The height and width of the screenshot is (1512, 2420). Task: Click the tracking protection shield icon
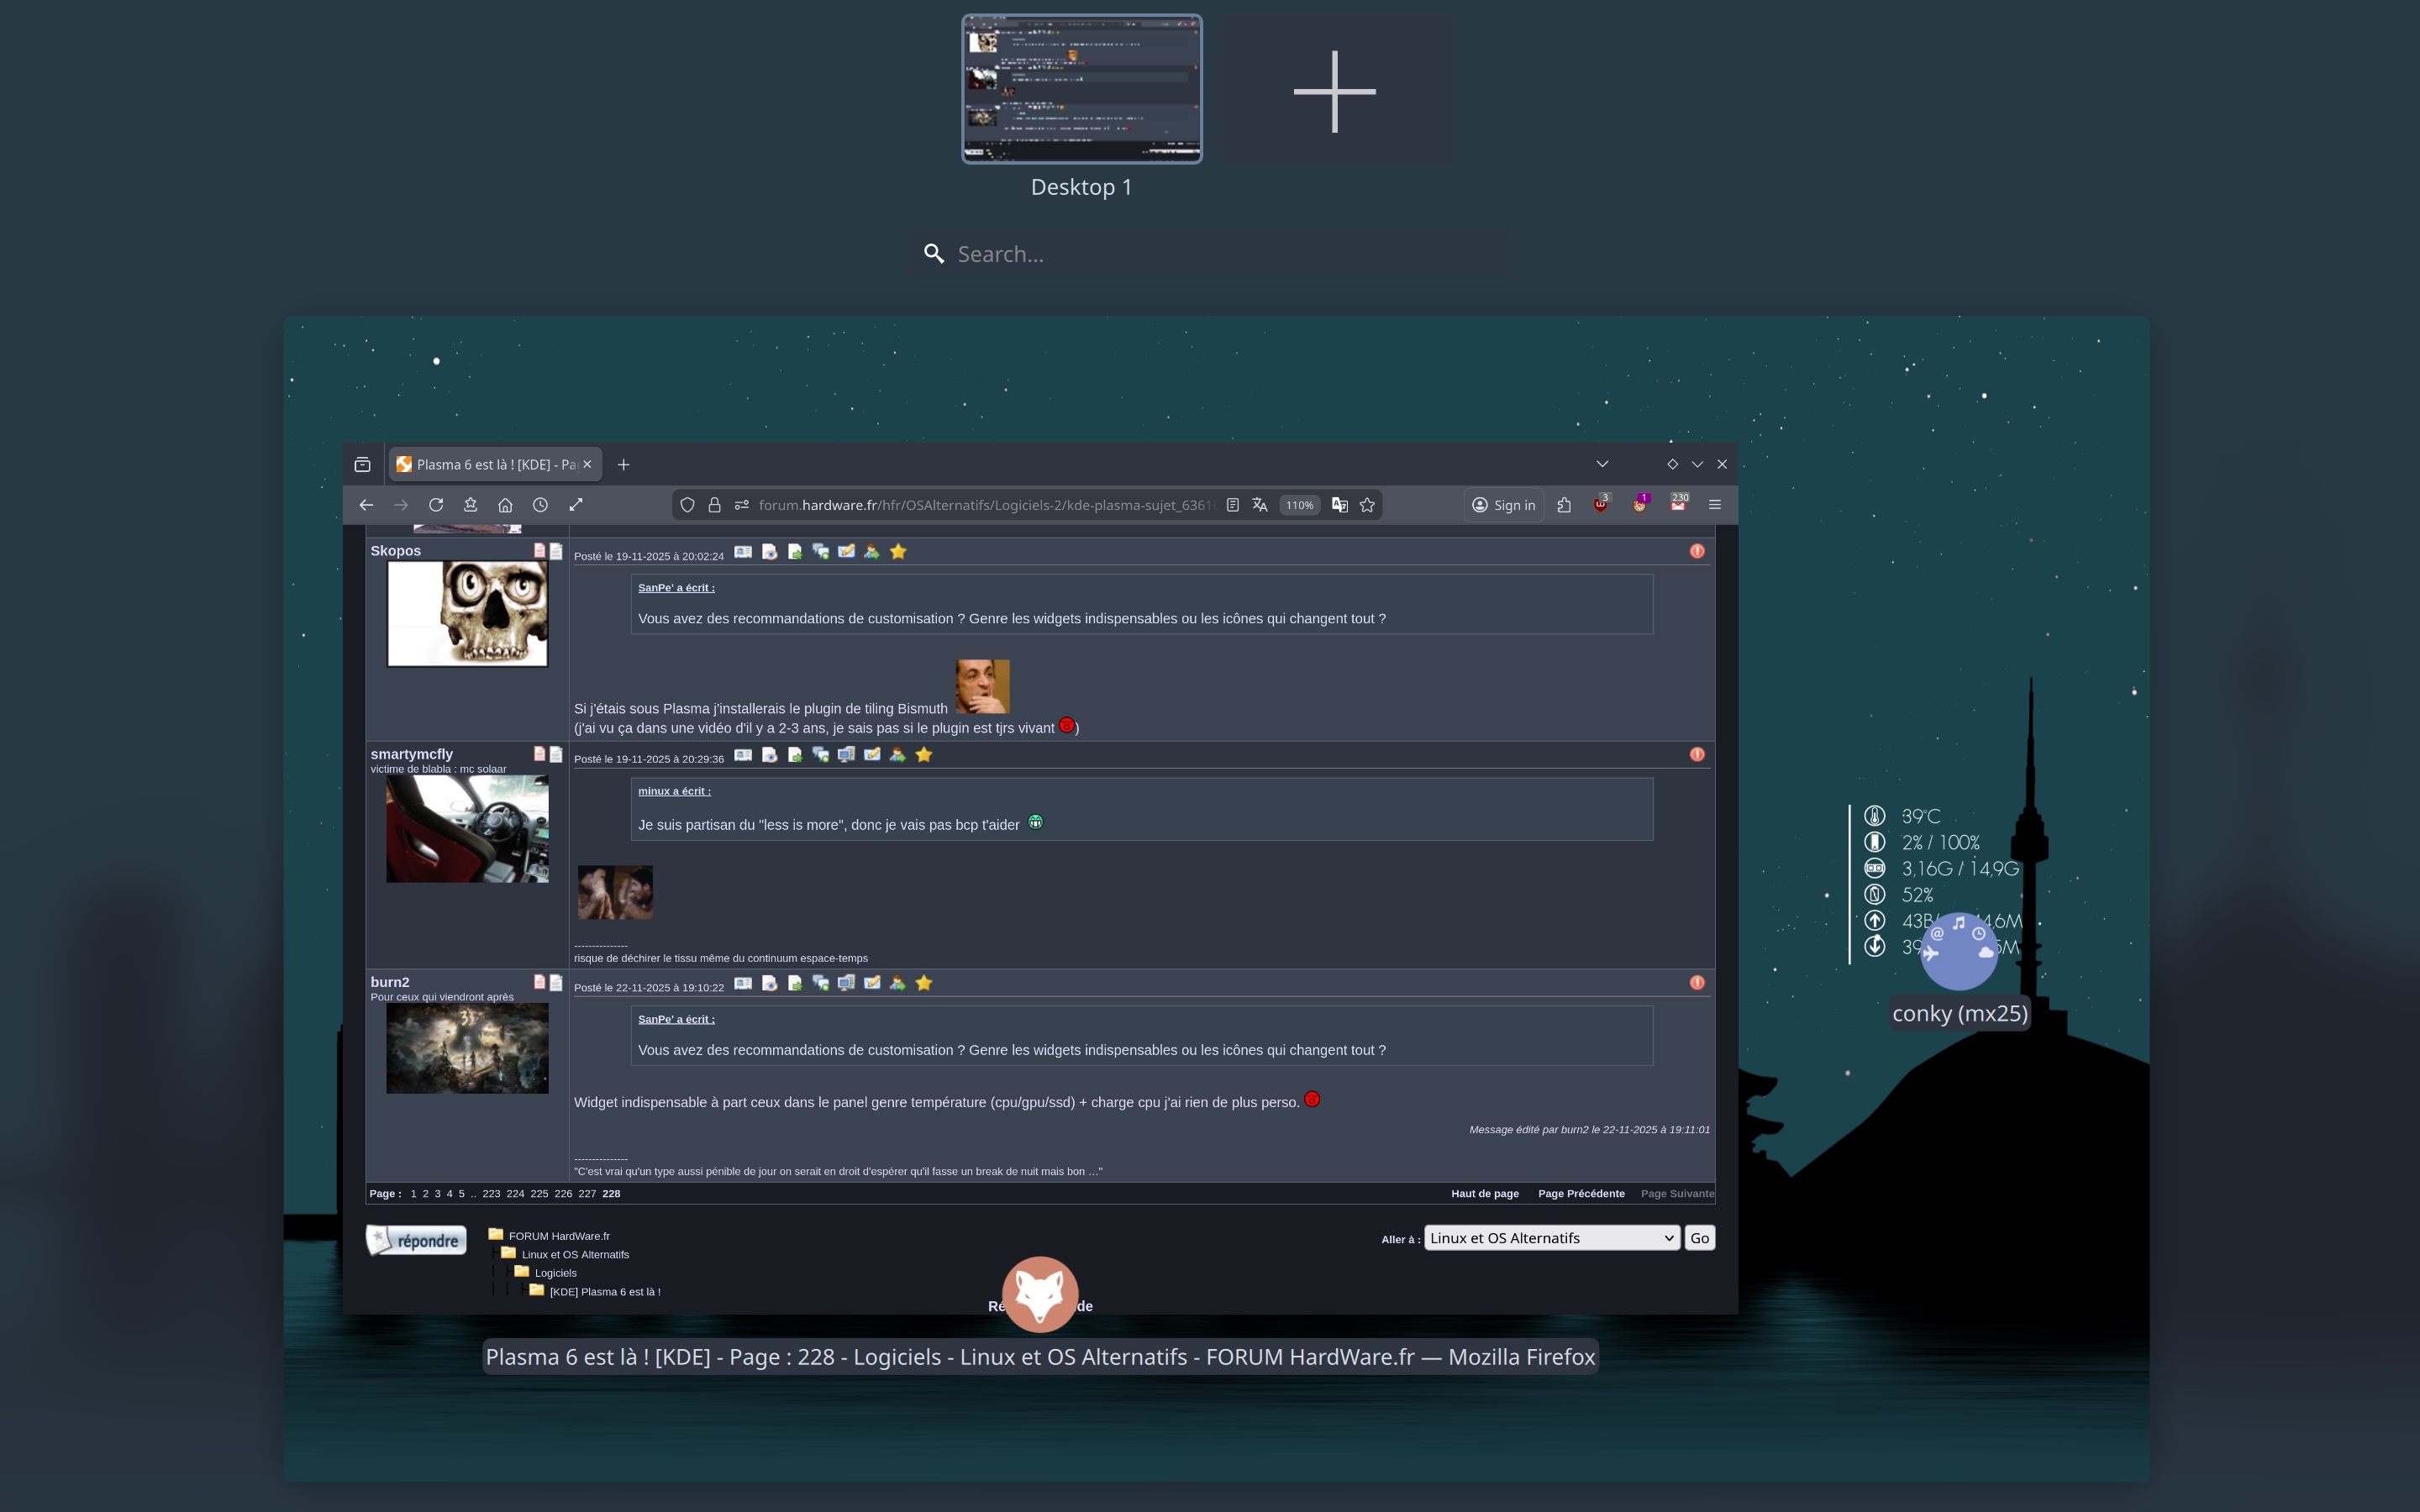pyautogui.click(x=687, y=505)
